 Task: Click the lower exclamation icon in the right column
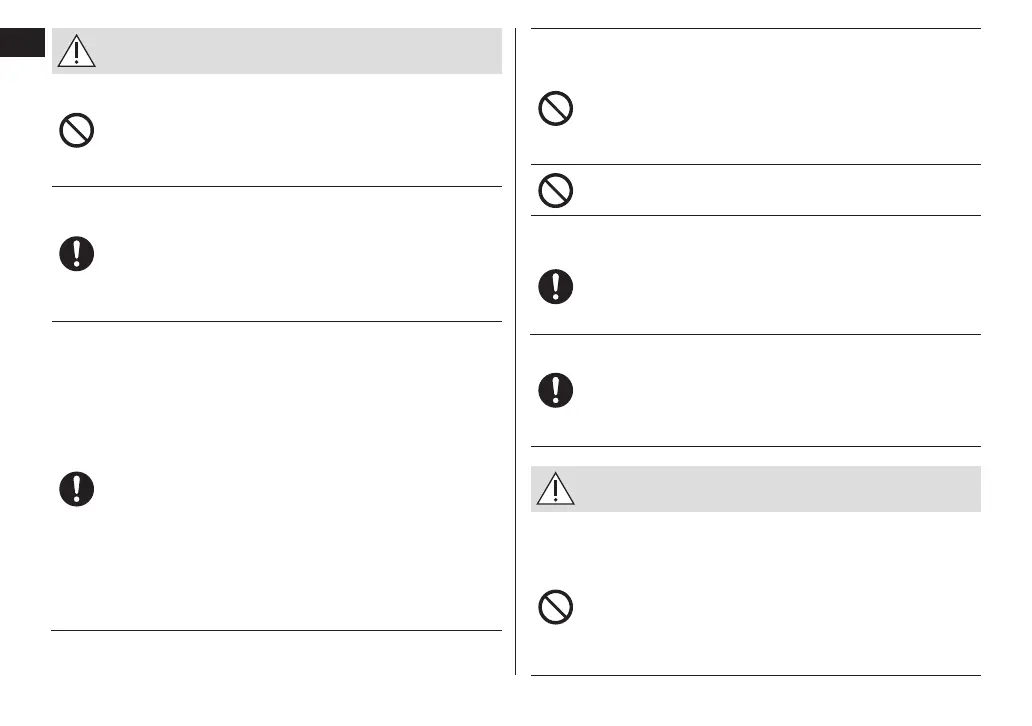556,390
